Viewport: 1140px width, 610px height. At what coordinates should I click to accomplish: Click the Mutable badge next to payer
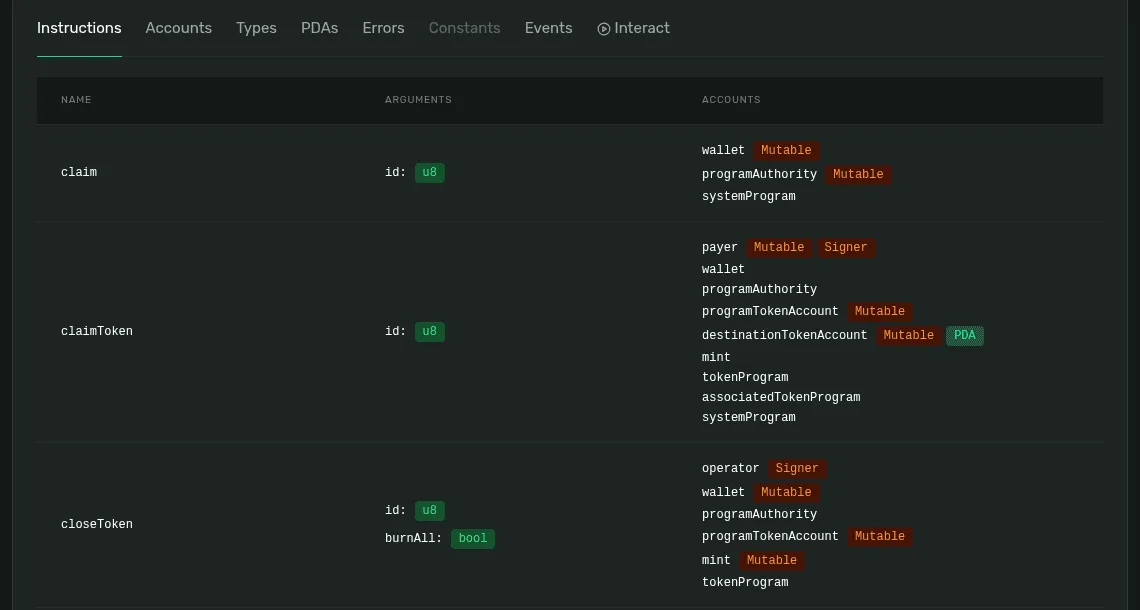click(x=779, y=247)
